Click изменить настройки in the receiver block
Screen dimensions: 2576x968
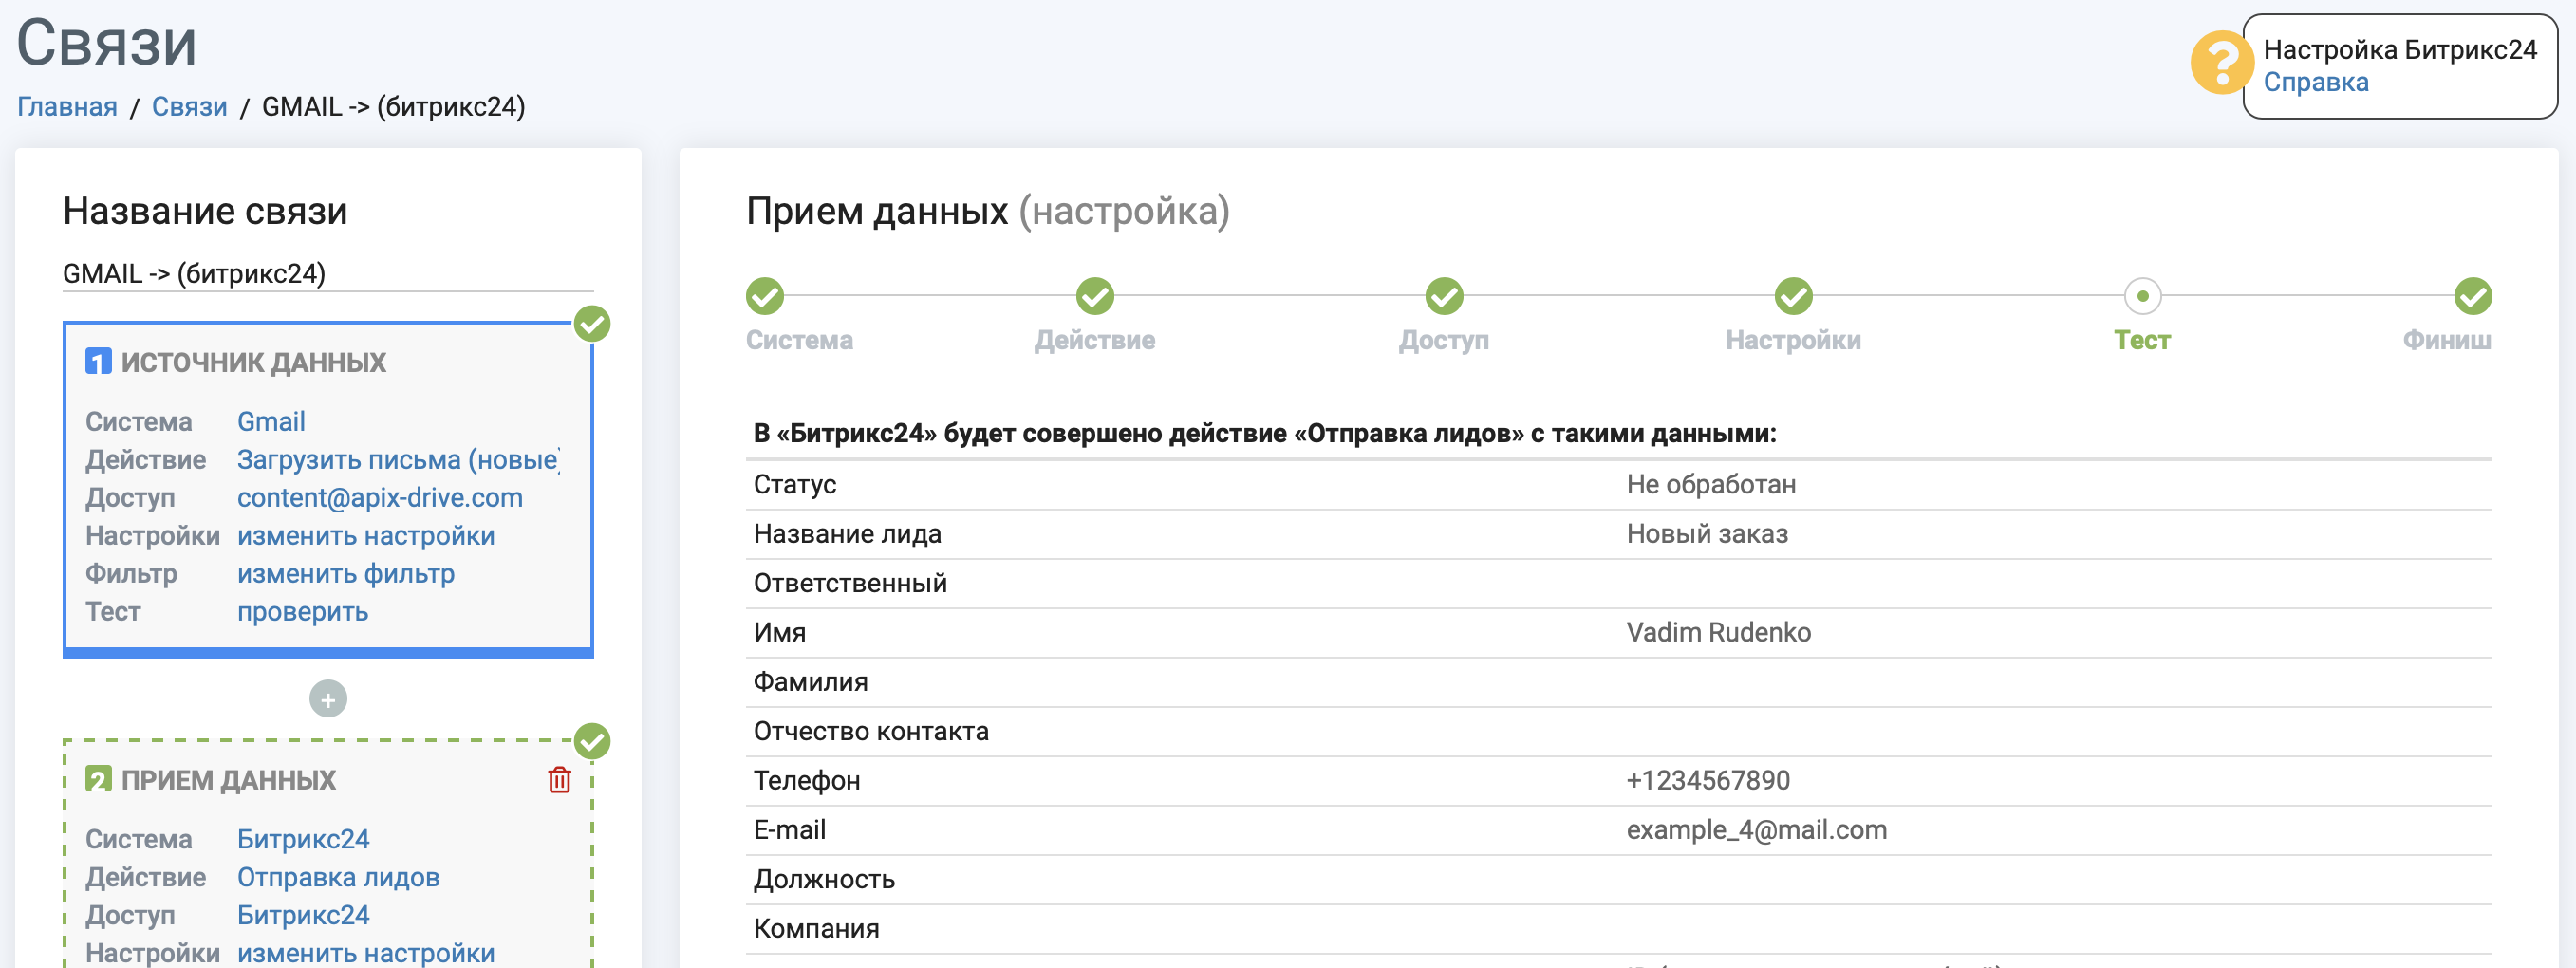click(x=366, y=954)
